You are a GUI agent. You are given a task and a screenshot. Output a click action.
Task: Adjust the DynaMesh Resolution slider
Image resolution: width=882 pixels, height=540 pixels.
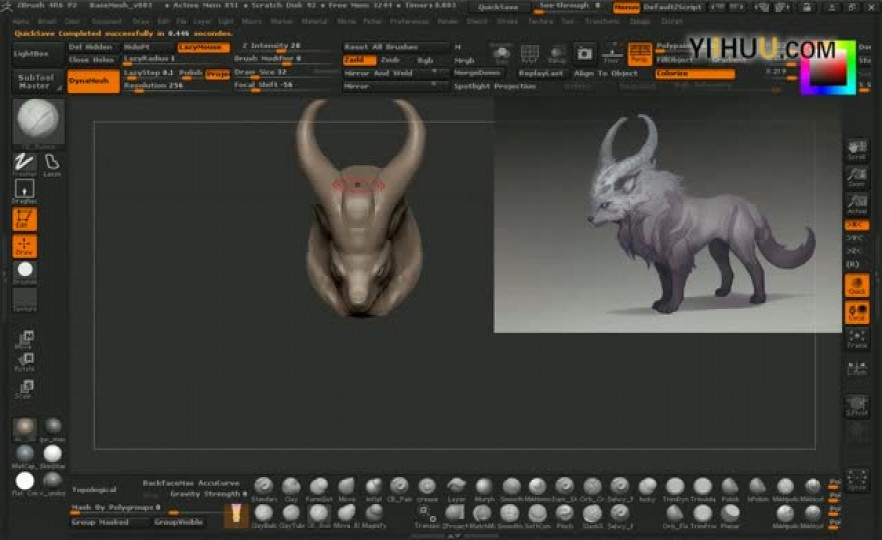[176, 86]
